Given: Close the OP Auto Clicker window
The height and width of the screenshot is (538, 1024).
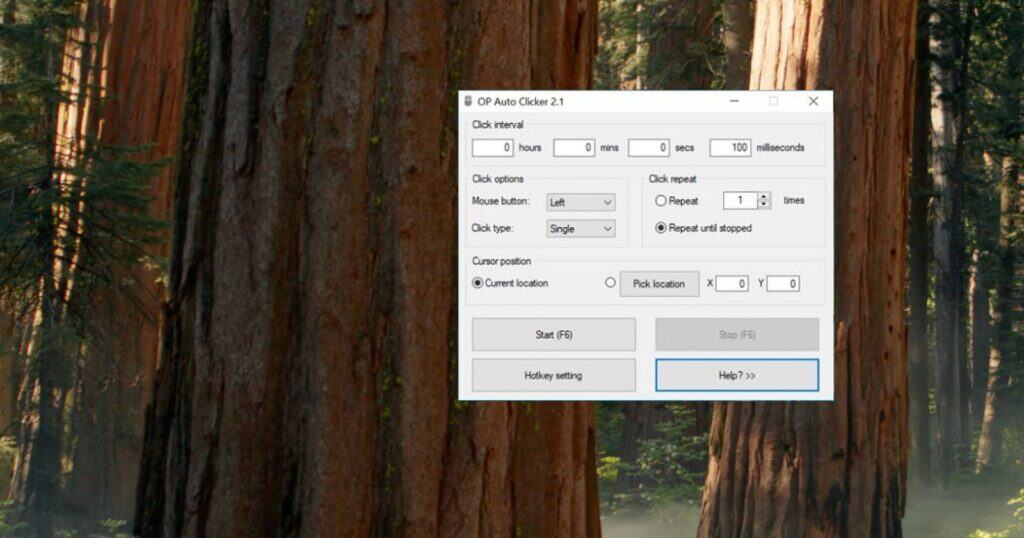Looking at the screenshot, I should tap(813, 101).
